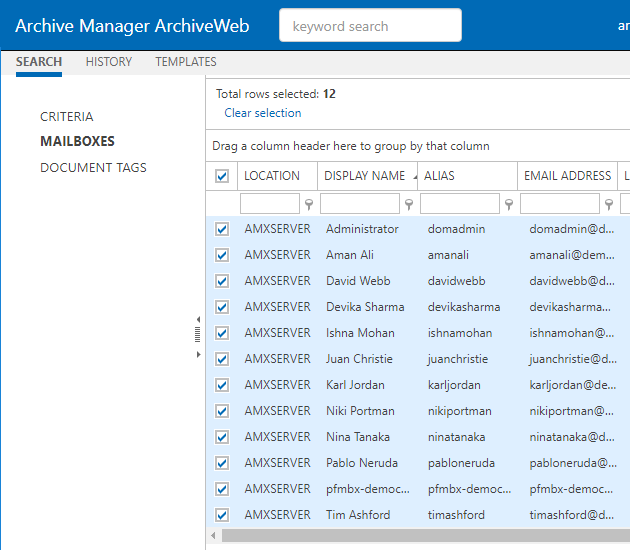Open the Templates tab
Viewport: 630px width, 550px height.
pos(186,62)
